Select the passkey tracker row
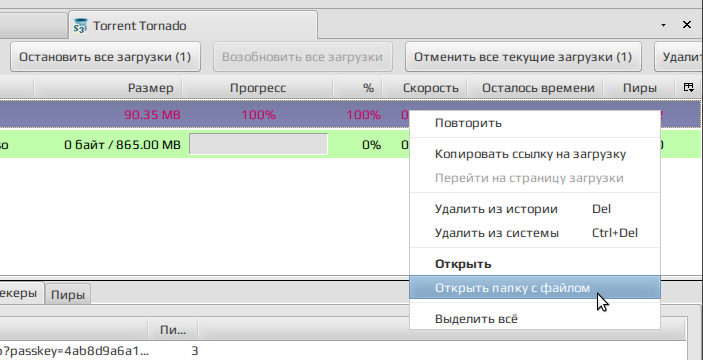The image size is (703, 360). (343, 351)
